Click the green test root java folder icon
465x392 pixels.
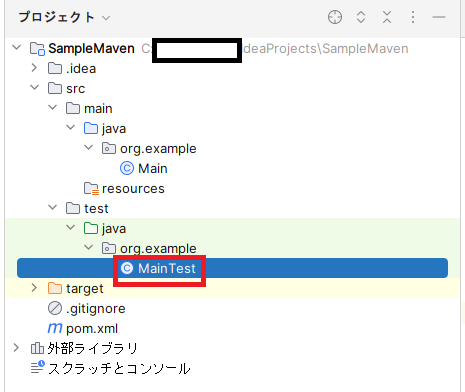91,228
